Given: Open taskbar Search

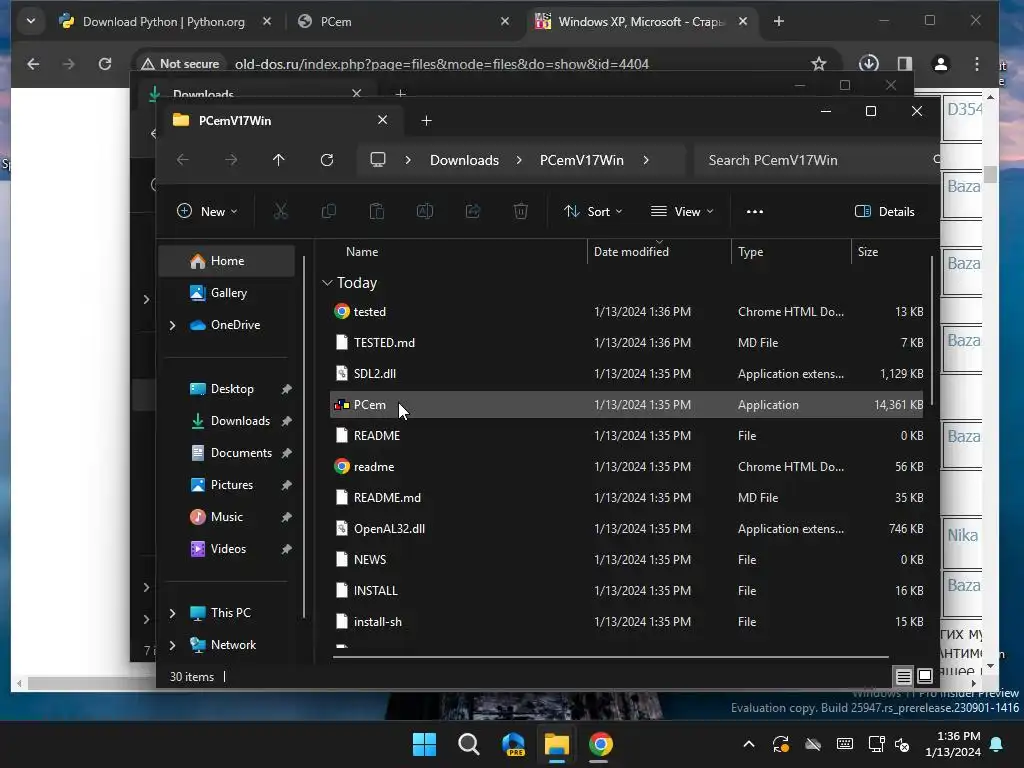Looking at the screenshot, I should pyautogui.click(x=468, y=744).
